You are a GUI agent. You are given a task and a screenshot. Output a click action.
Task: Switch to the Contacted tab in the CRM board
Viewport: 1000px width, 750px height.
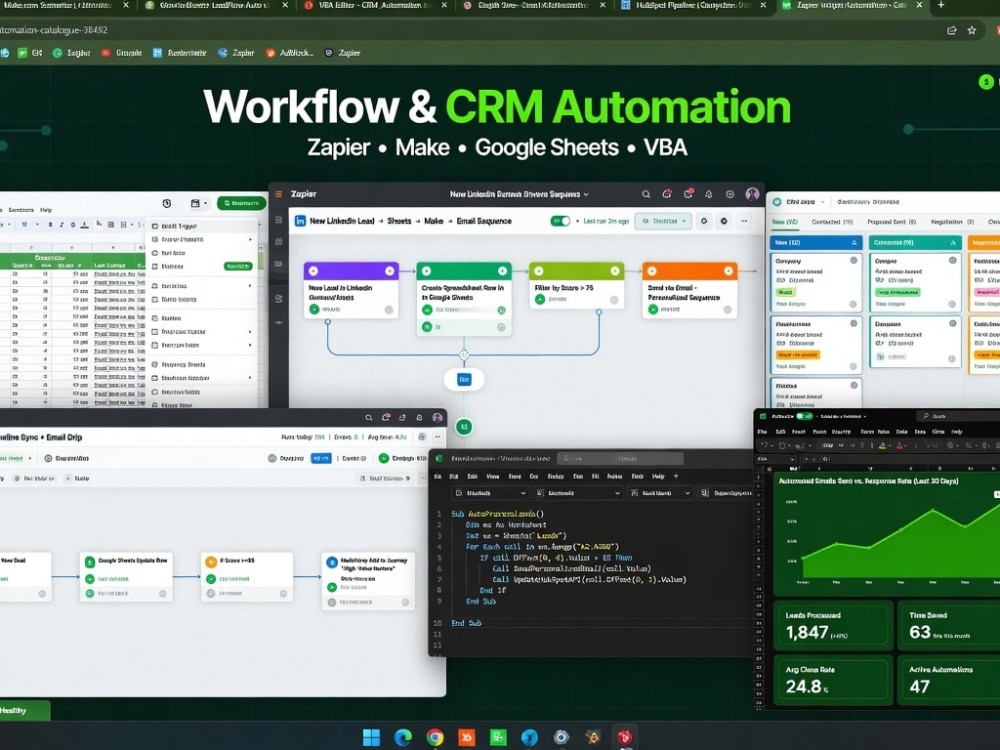coord(832,222)
